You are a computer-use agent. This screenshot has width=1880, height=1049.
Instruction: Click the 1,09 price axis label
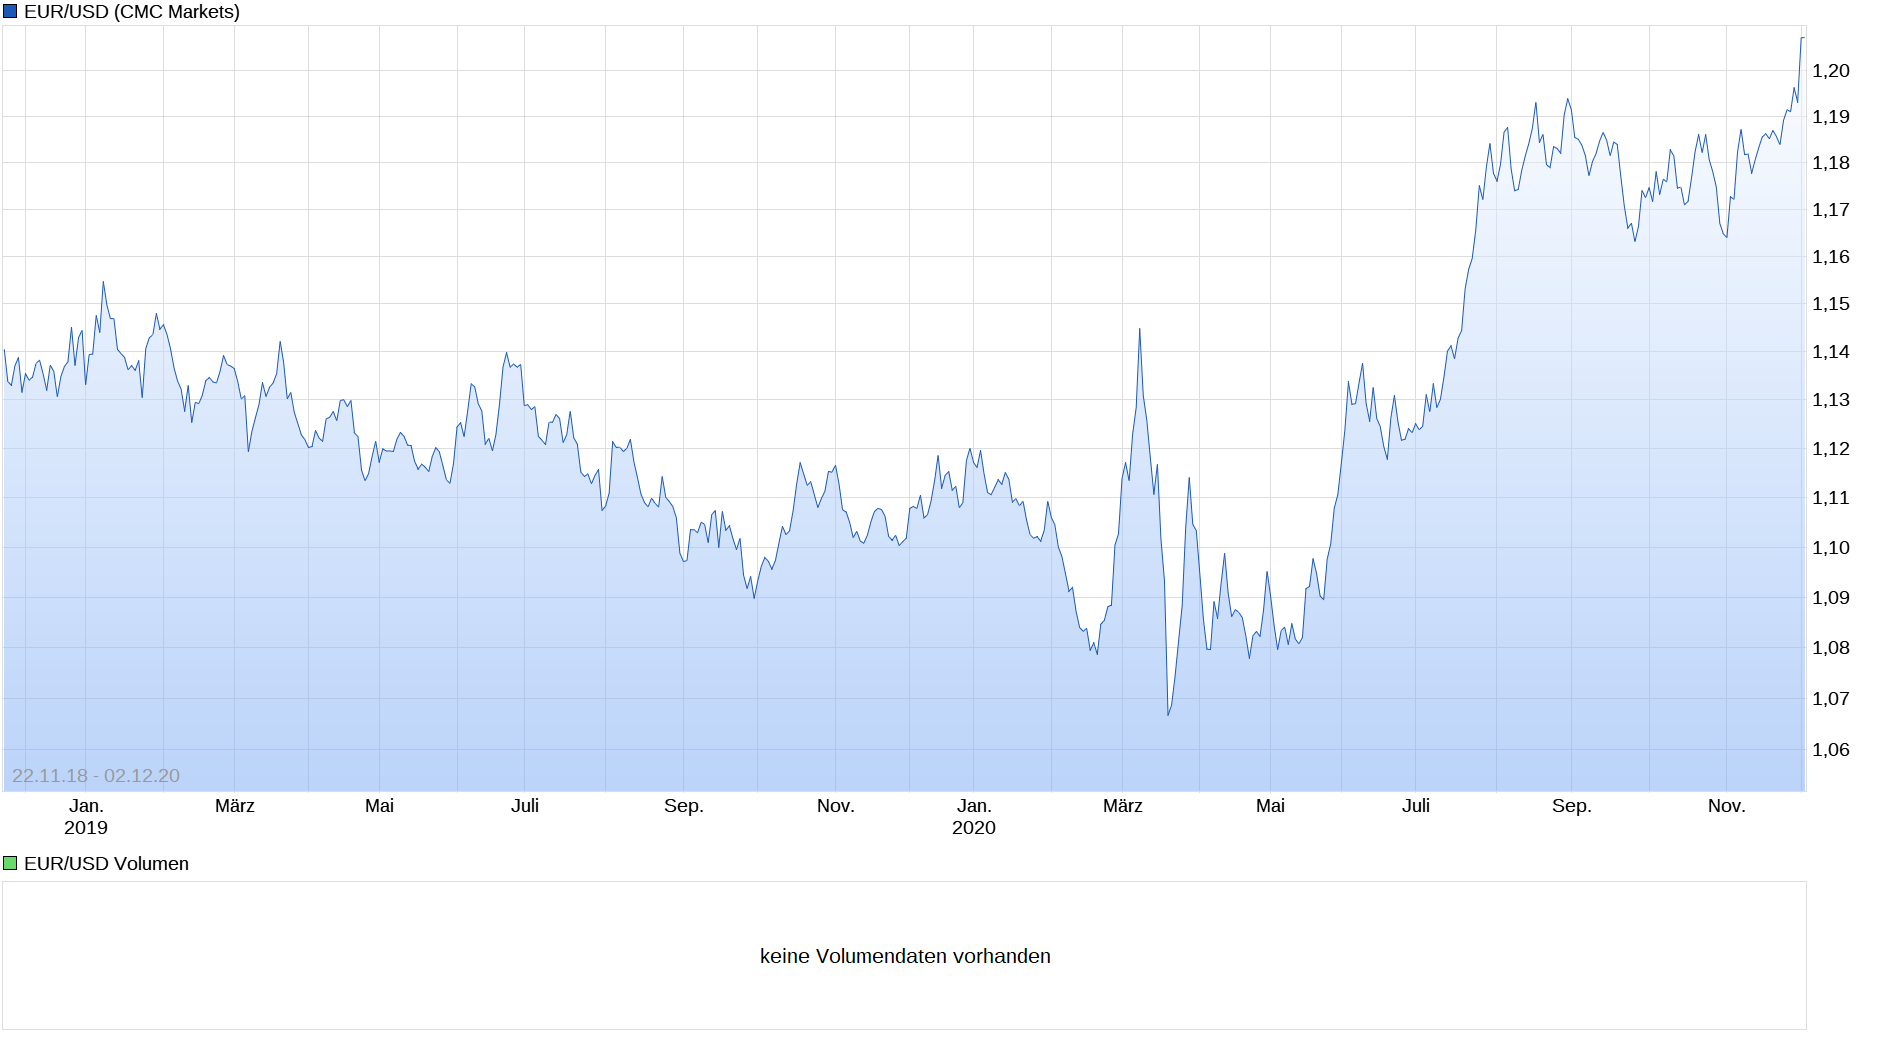(1831, 598)
